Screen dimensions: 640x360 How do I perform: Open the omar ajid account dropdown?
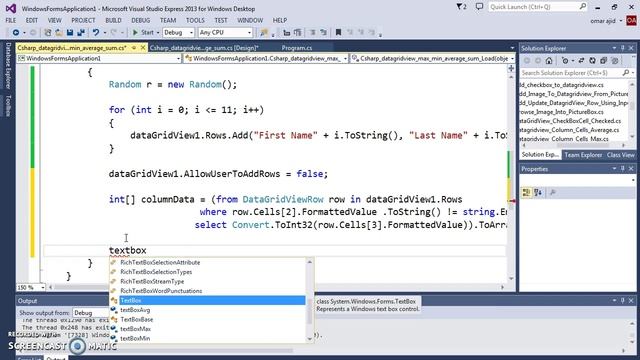(621, 21)
